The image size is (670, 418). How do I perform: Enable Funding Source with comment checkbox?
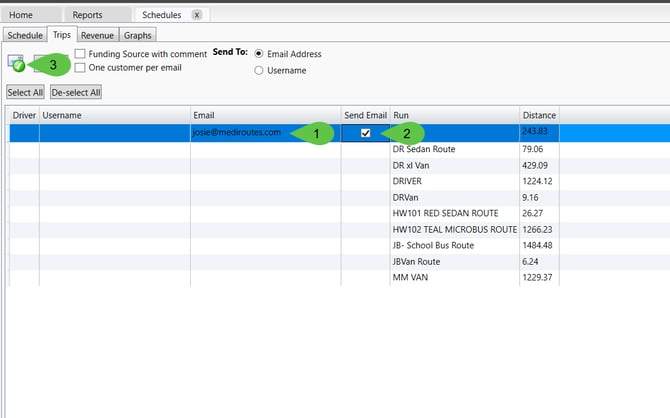point(80,54)
